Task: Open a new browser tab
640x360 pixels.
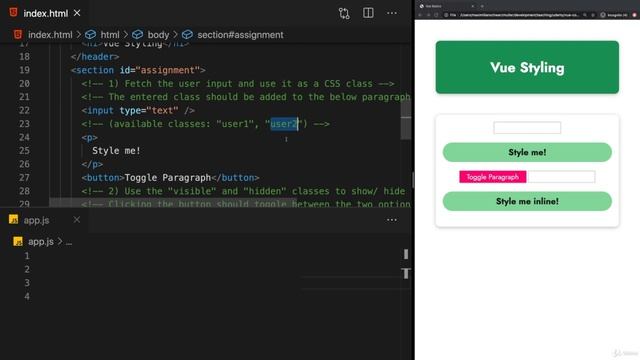Action: tap(482, 6)
